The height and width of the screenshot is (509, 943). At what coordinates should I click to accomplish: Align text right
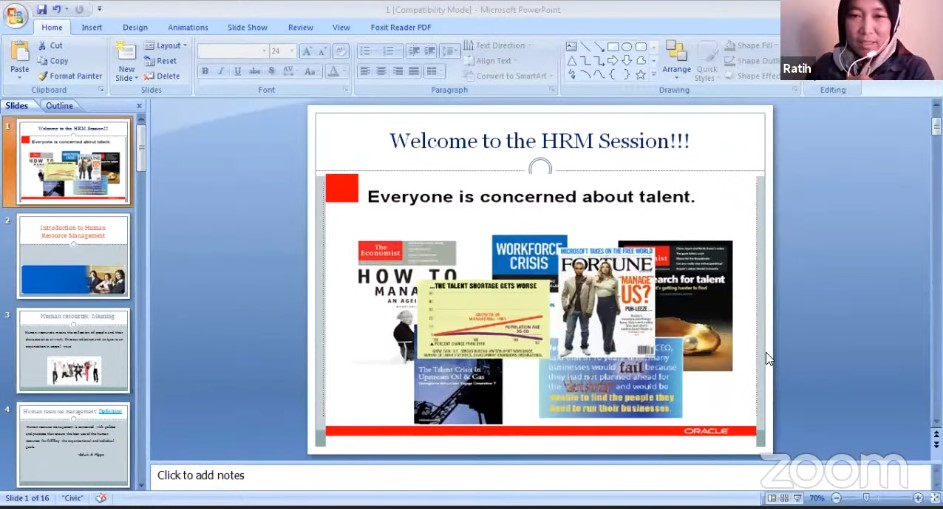(x=398, y=71)
